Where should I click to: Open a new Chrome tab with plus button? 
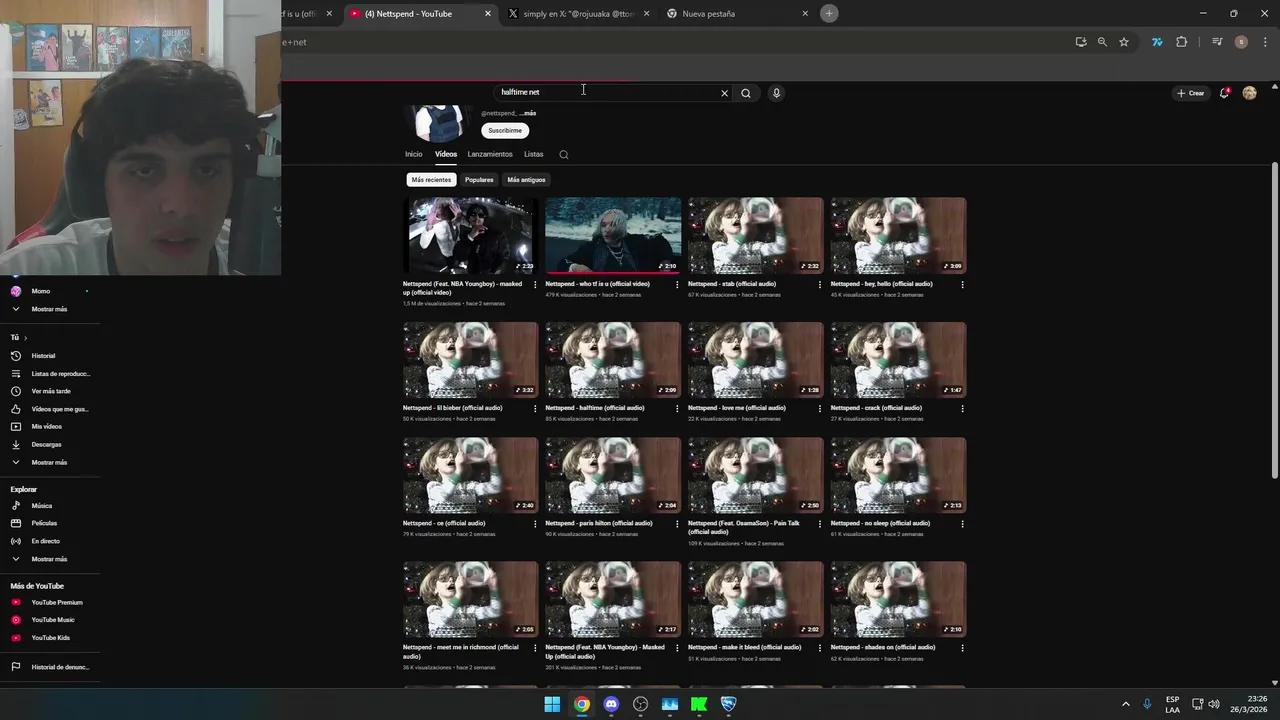pos(829,13)
